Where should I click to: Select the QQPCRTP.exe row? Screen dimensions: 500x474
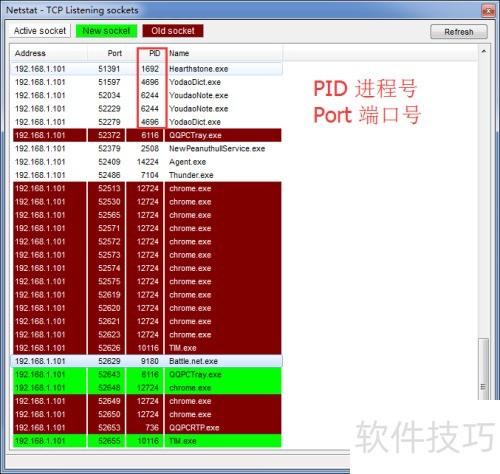pos(147,428)
